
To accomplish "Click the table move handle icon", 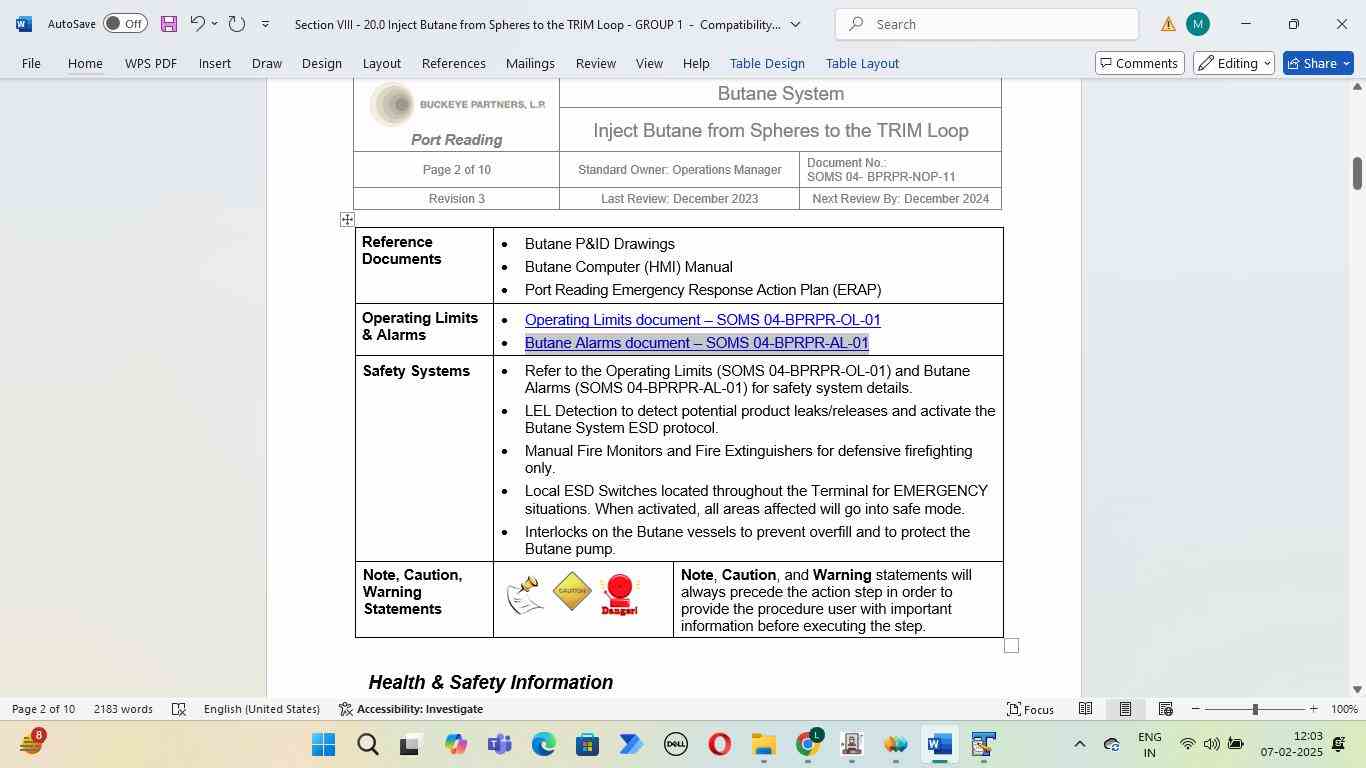I will coord(347,219).
